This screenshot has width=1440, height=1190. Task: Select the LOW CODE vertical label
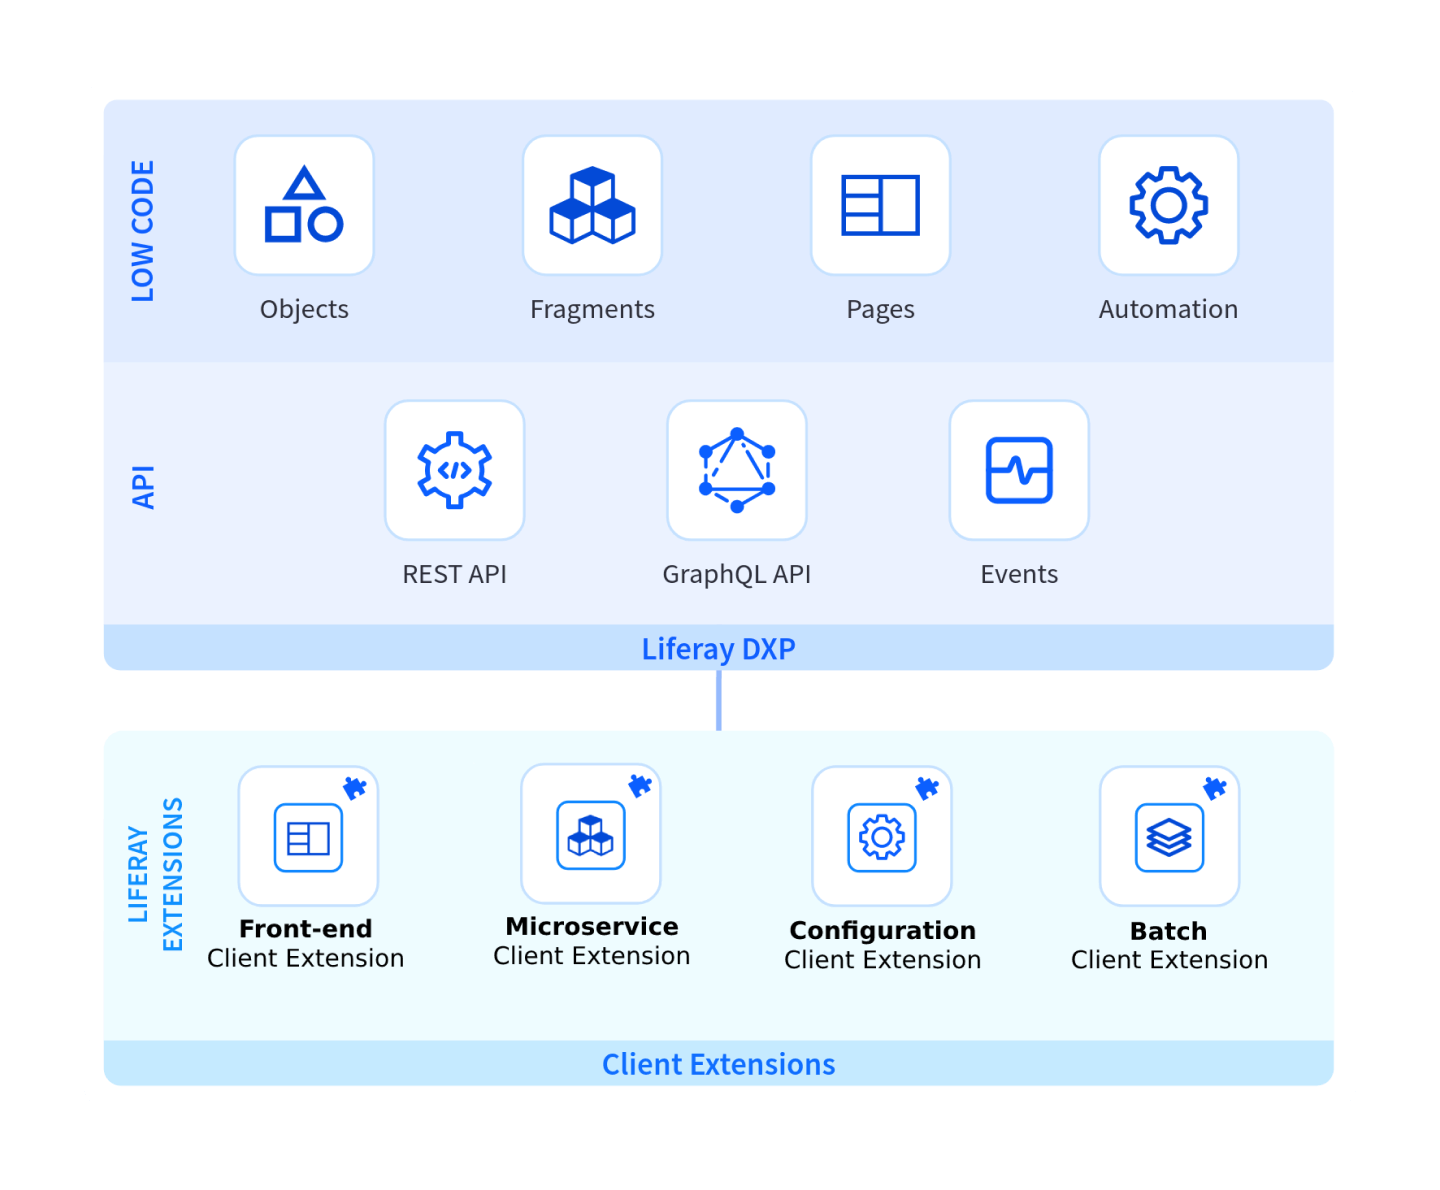point(143,231)
